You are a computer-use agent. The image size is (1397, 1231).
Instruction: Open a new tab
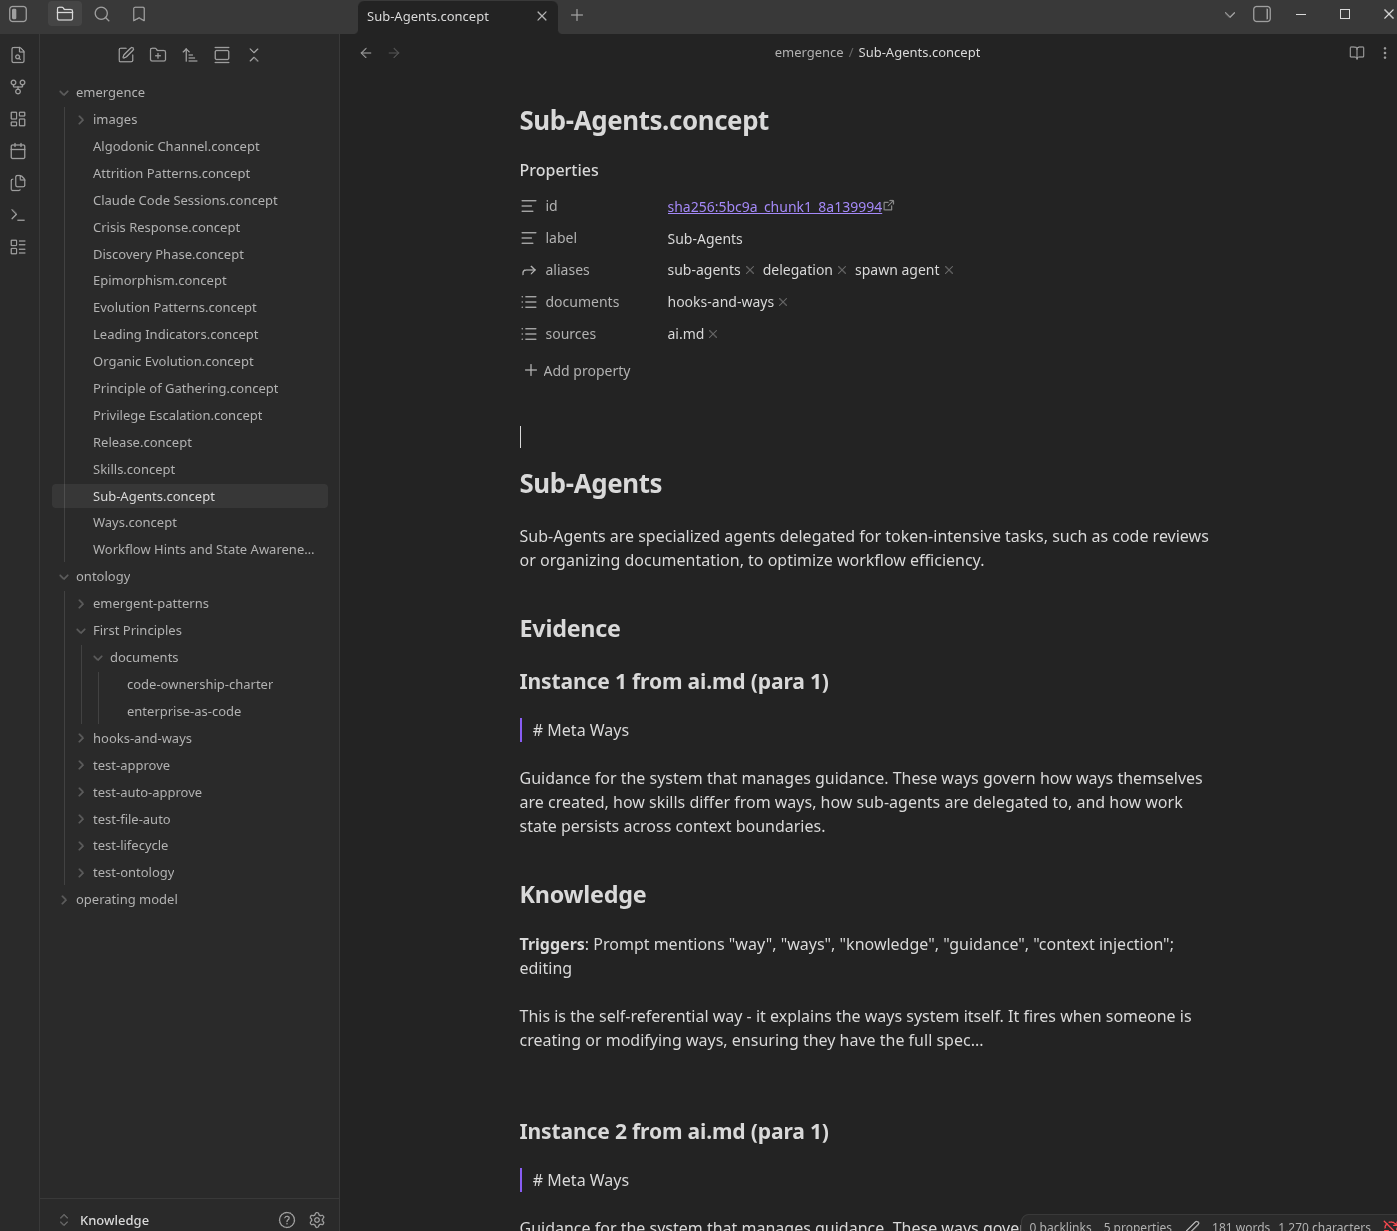point(577,15)
